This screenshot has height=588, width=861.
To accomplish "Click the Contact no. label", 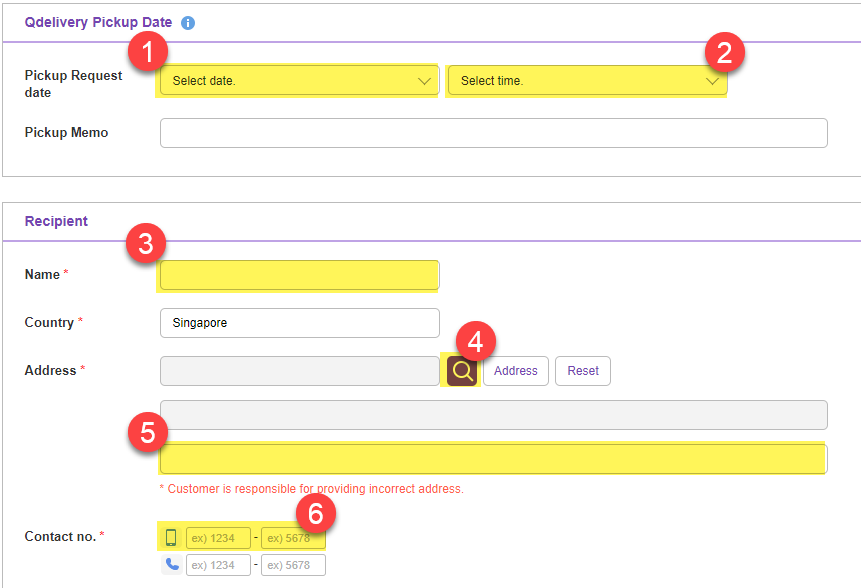I will [60, 536].
